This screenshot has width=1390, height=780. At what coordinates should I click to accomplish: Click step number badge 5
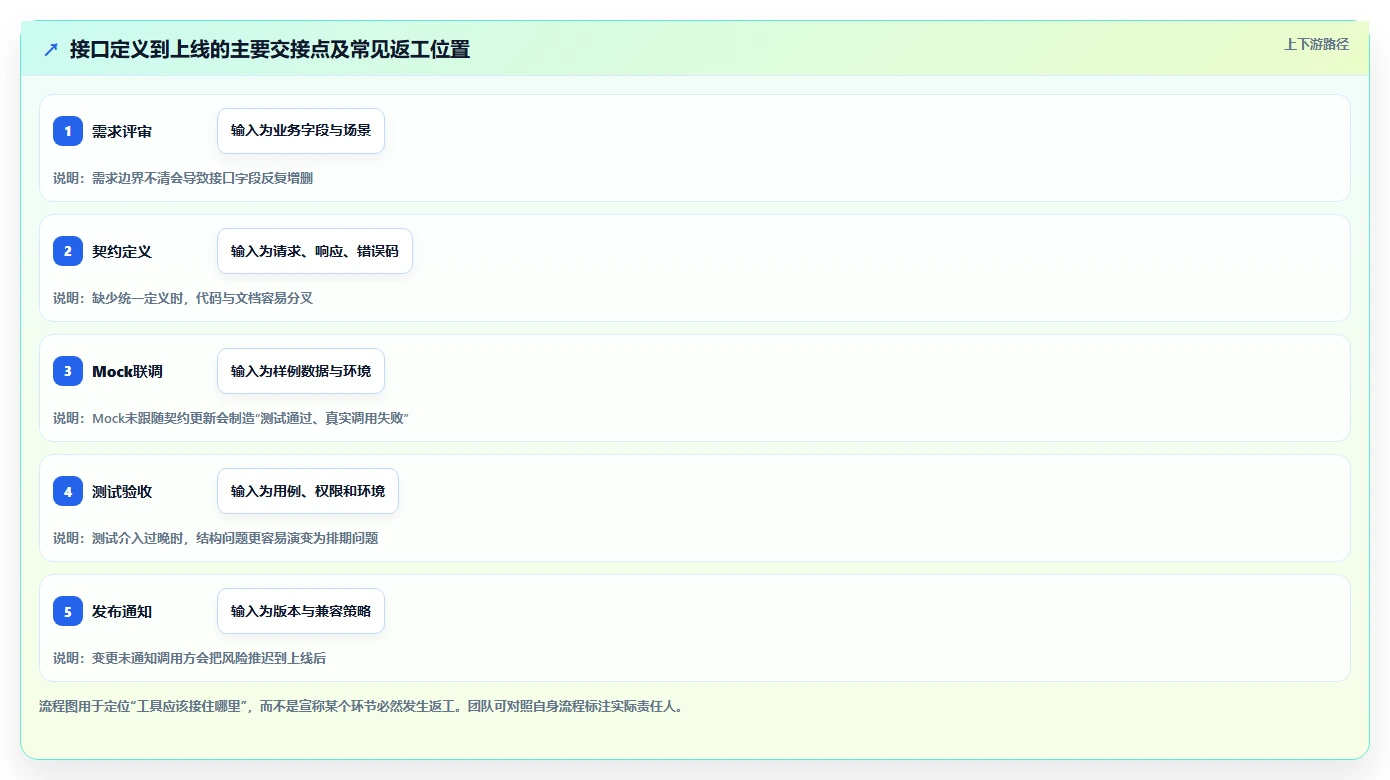pos(68,611)
